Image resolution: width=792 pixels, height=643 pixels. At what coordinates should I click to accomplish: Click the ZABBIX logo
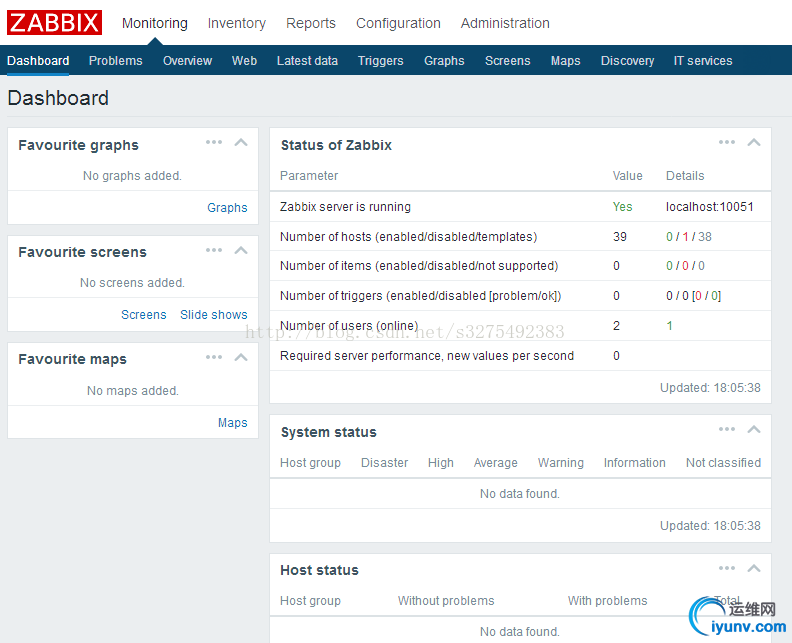pos(54,23)
